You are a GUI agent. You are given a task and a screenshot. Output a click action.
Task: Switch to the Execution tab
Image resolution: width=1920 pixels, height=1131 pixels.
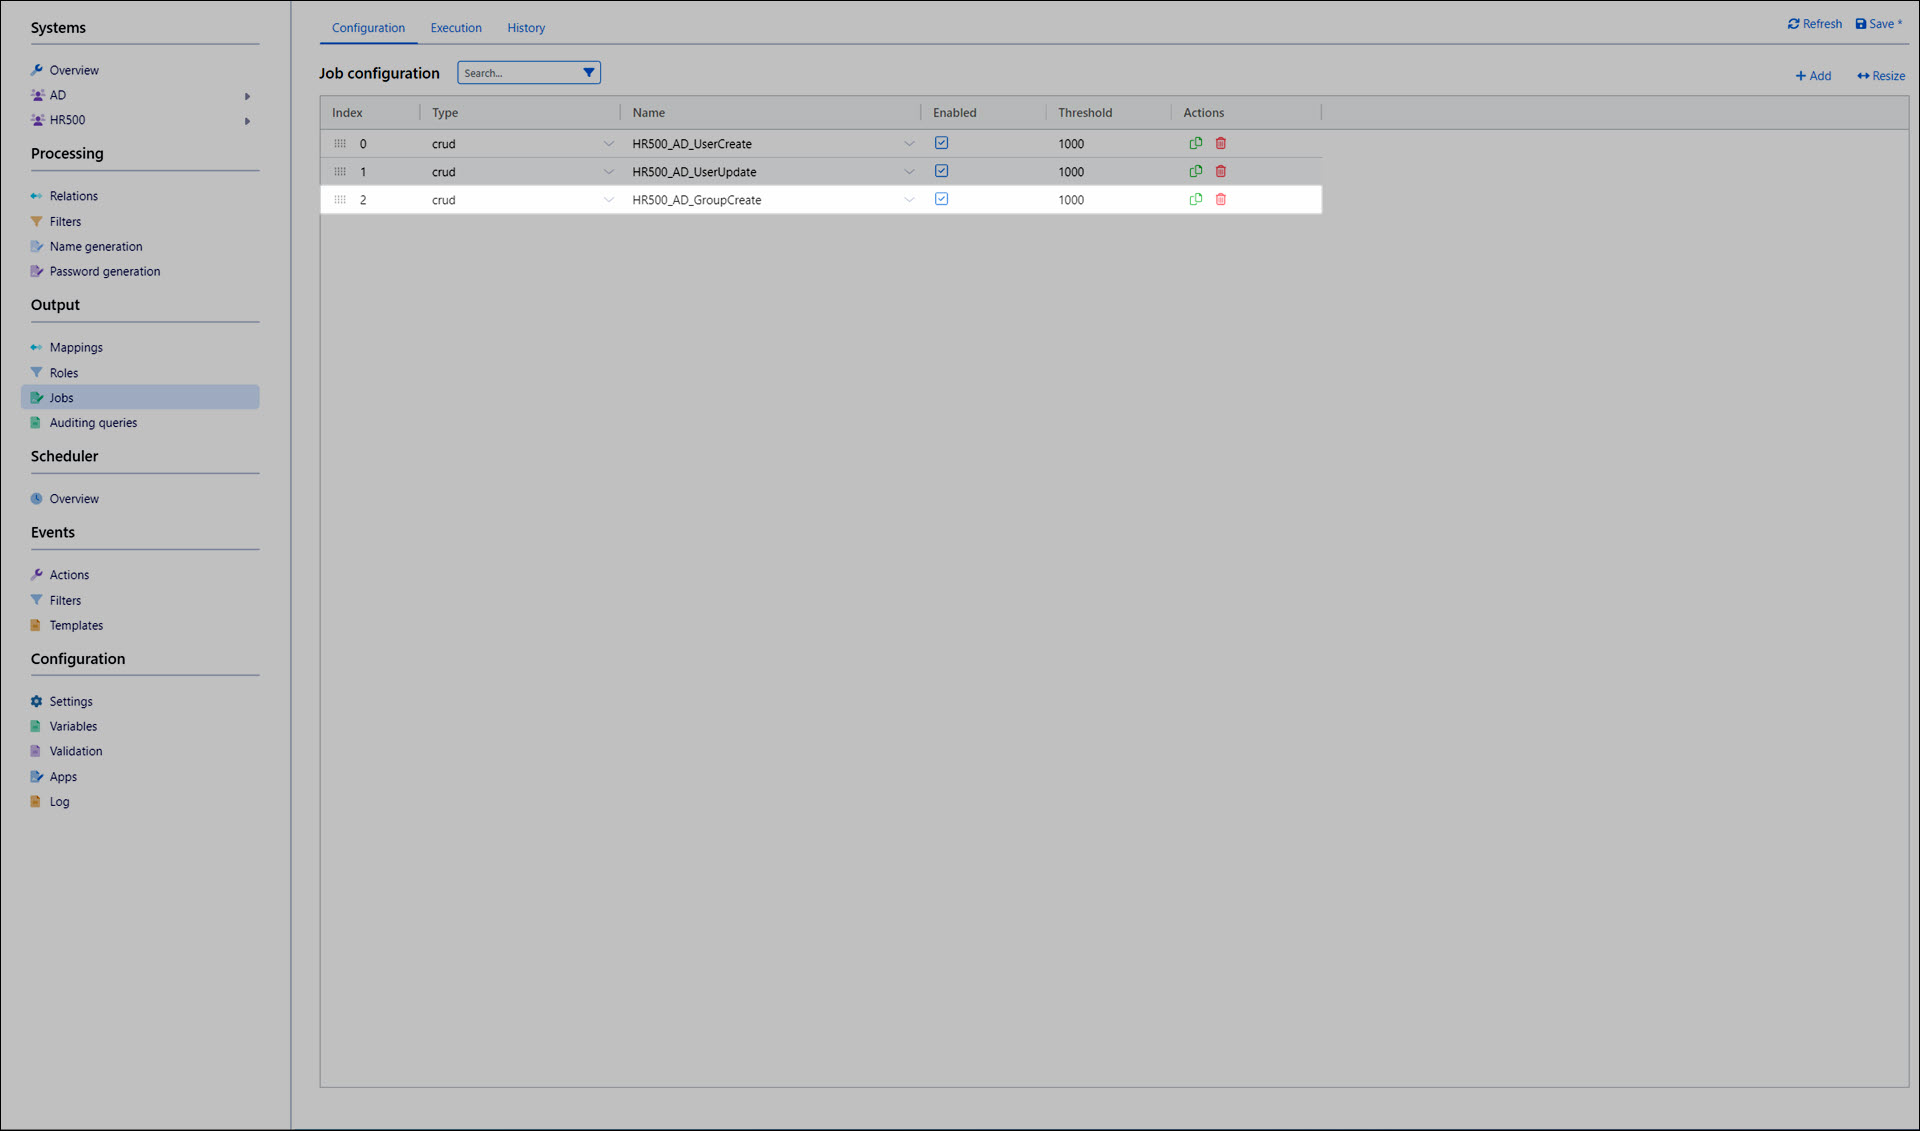point(456,28)
